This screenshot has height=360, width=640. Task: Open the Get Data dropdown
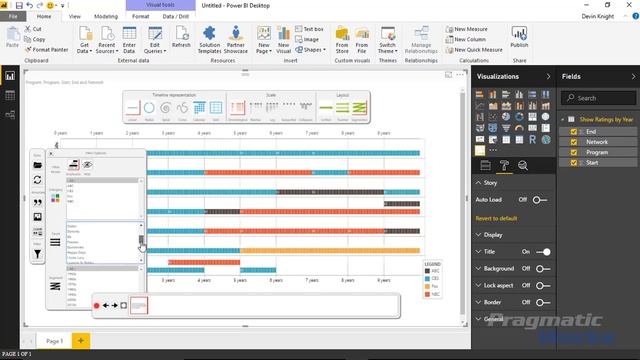(x=84, y=40)
